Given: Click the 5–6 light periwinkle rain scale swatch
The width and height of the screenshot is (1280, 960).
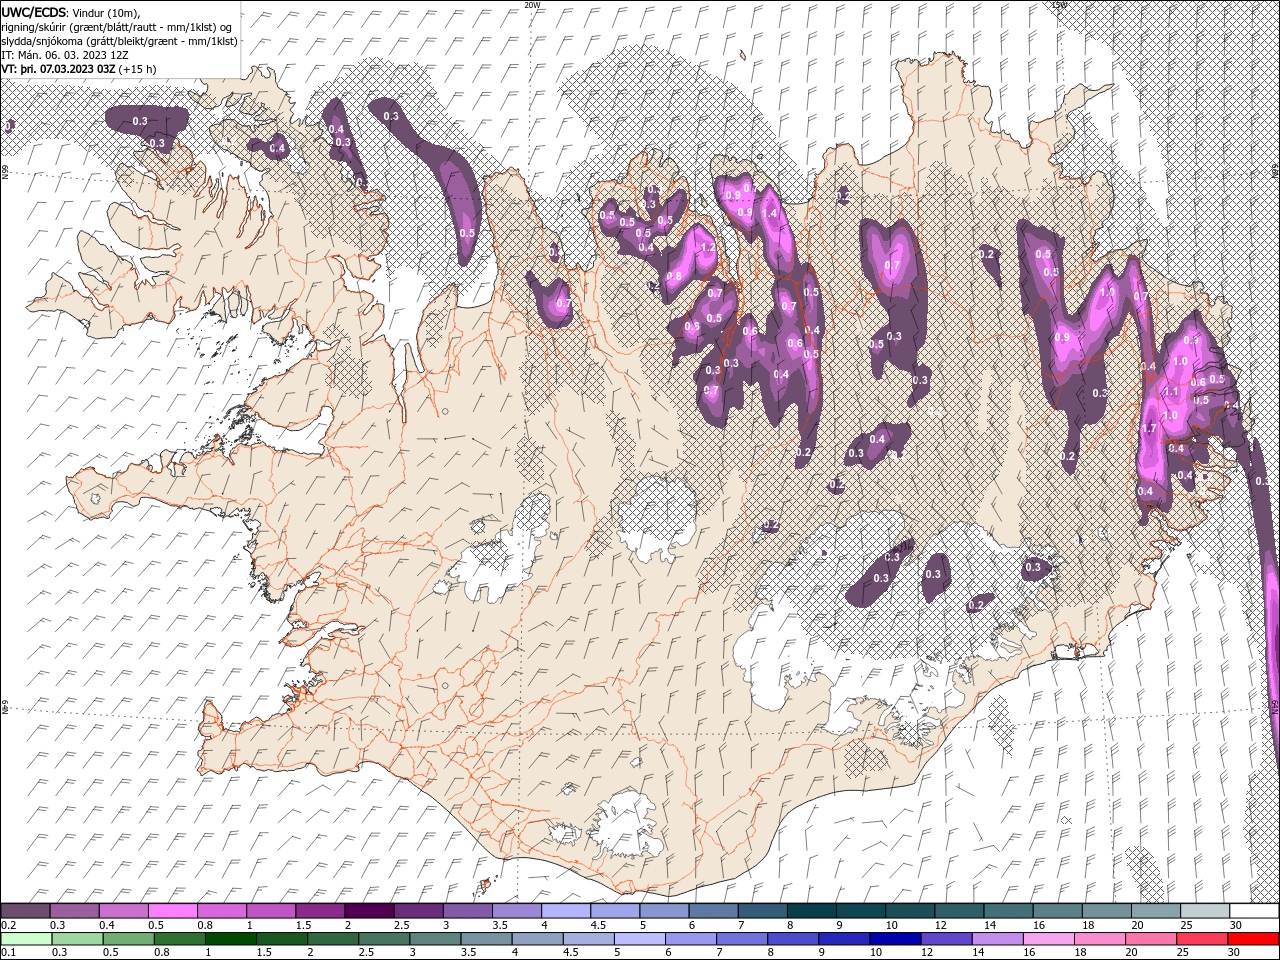Looking at the screenshot, I should pos(640,938).
